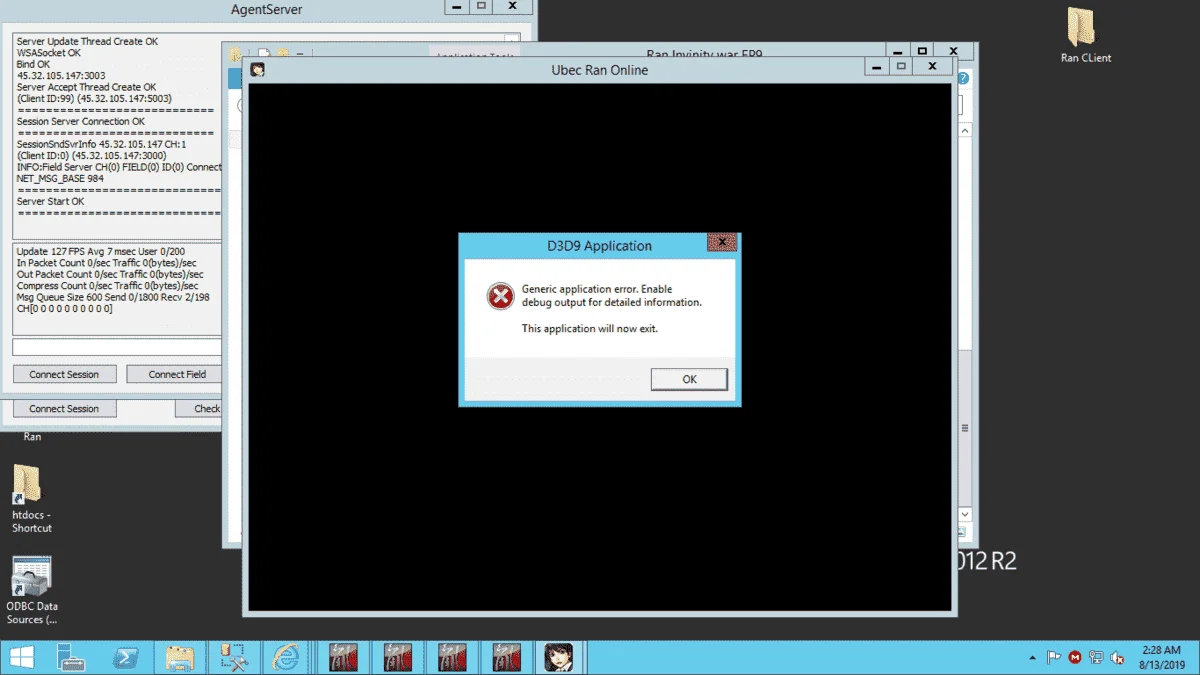Maximize the AgentServer window

coord(482,6)
